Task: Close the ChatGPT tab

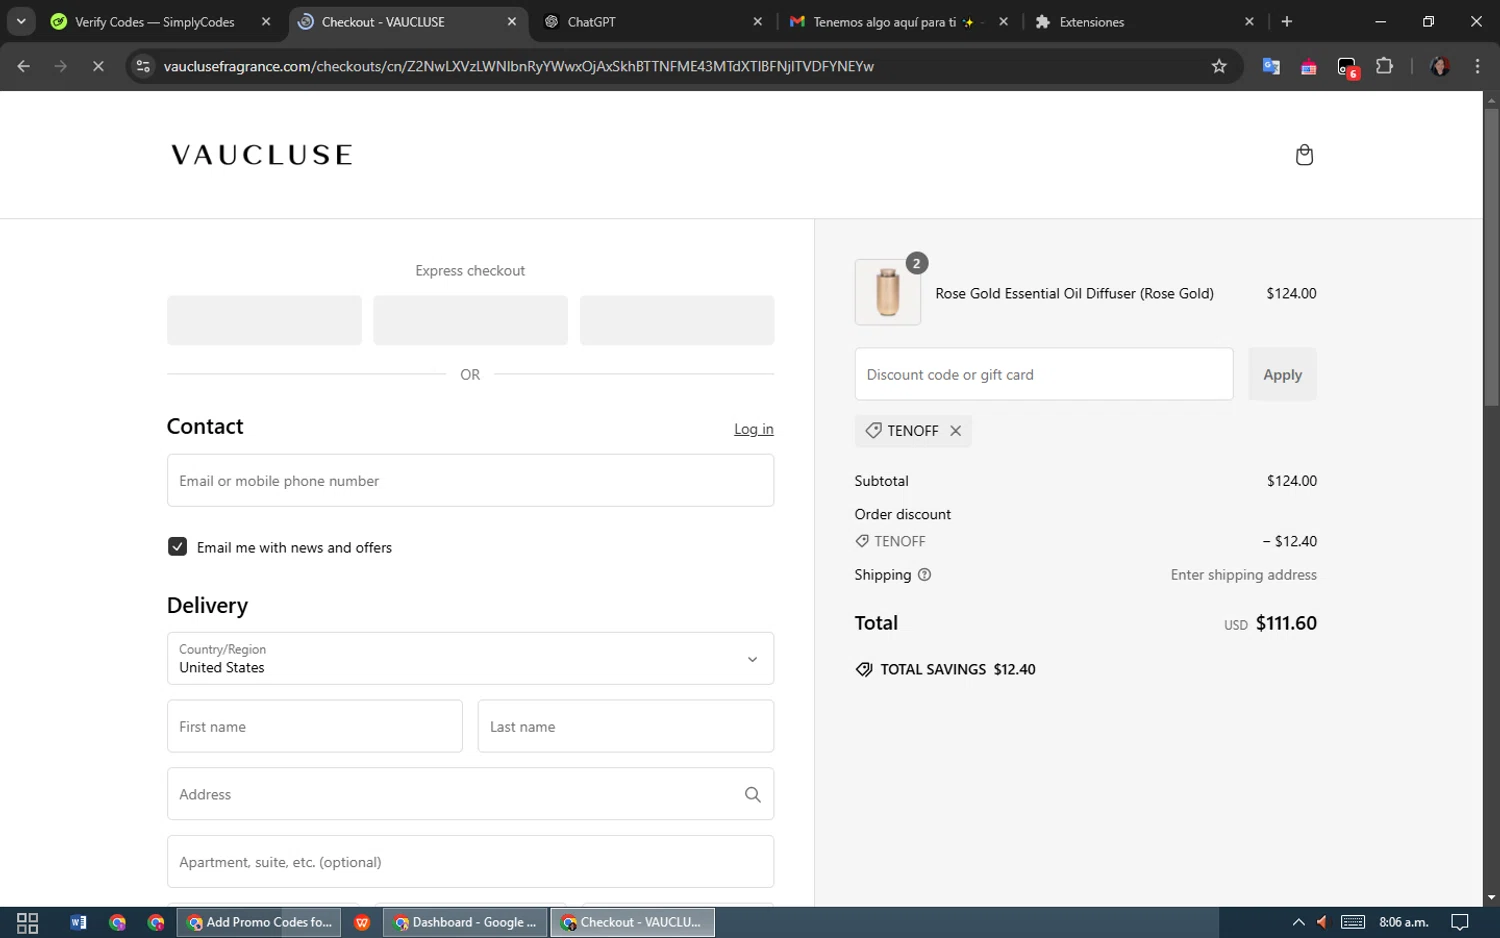Action: click(x=757, y=21)
